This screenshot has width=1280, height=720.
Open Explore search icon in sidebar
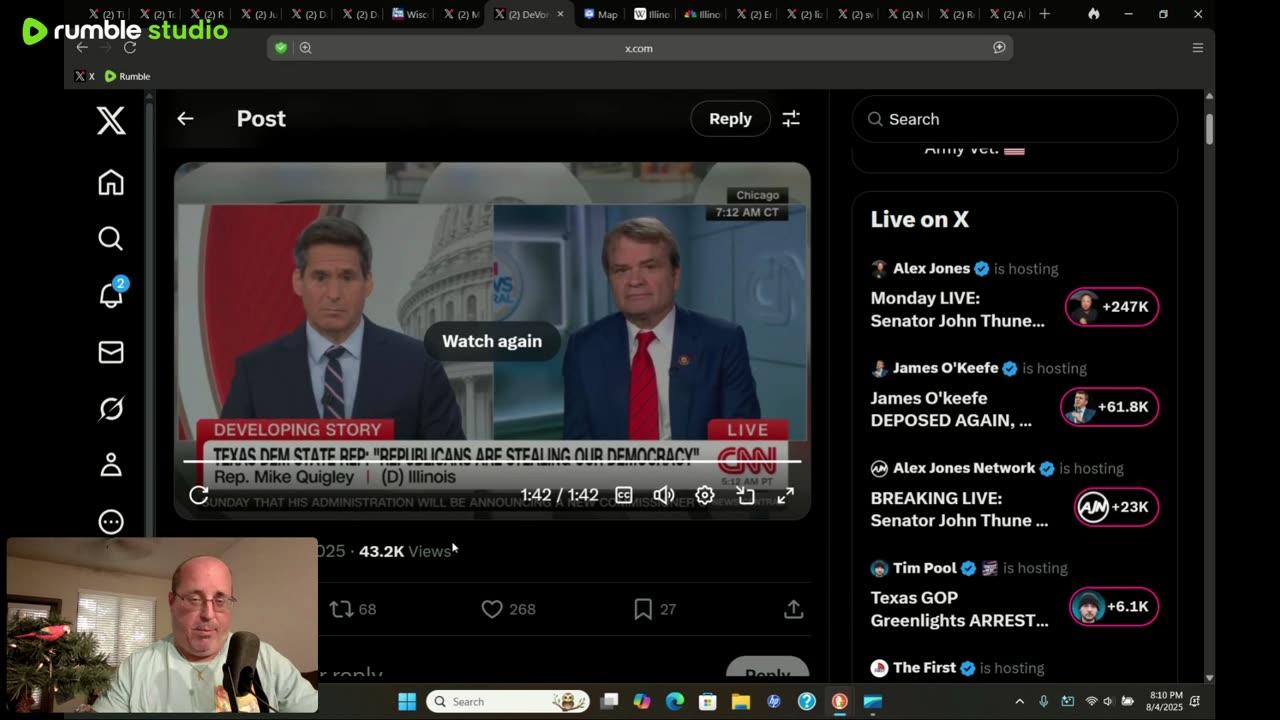point(111,238)
